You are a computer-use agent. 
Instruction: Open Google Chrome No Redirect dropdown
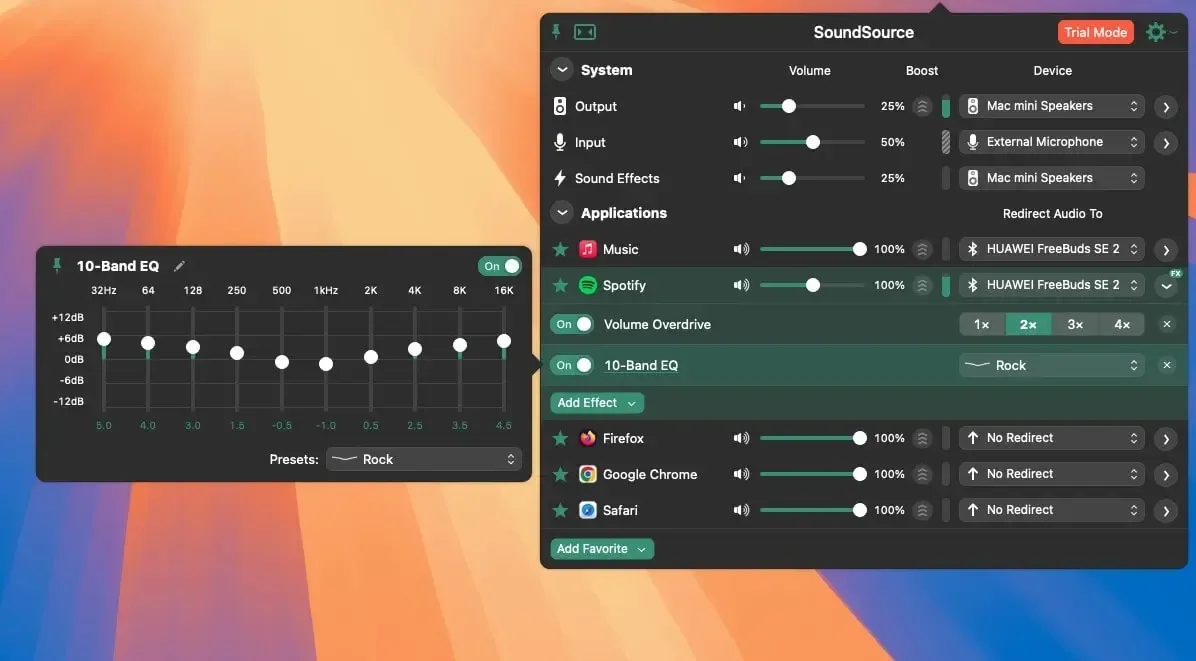pos(1052,474)
